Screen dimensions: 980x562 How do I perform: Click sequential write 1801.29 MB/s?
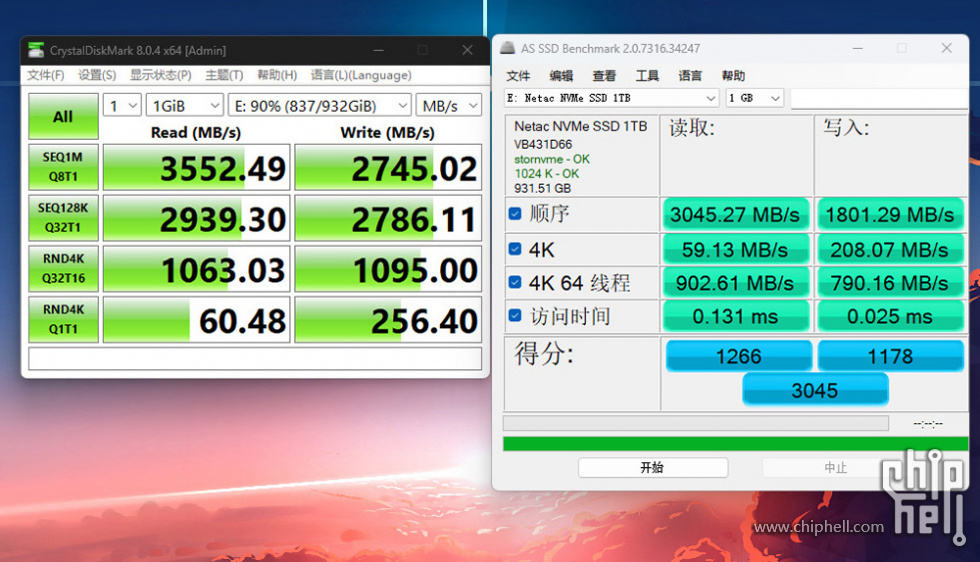[890, 214]
